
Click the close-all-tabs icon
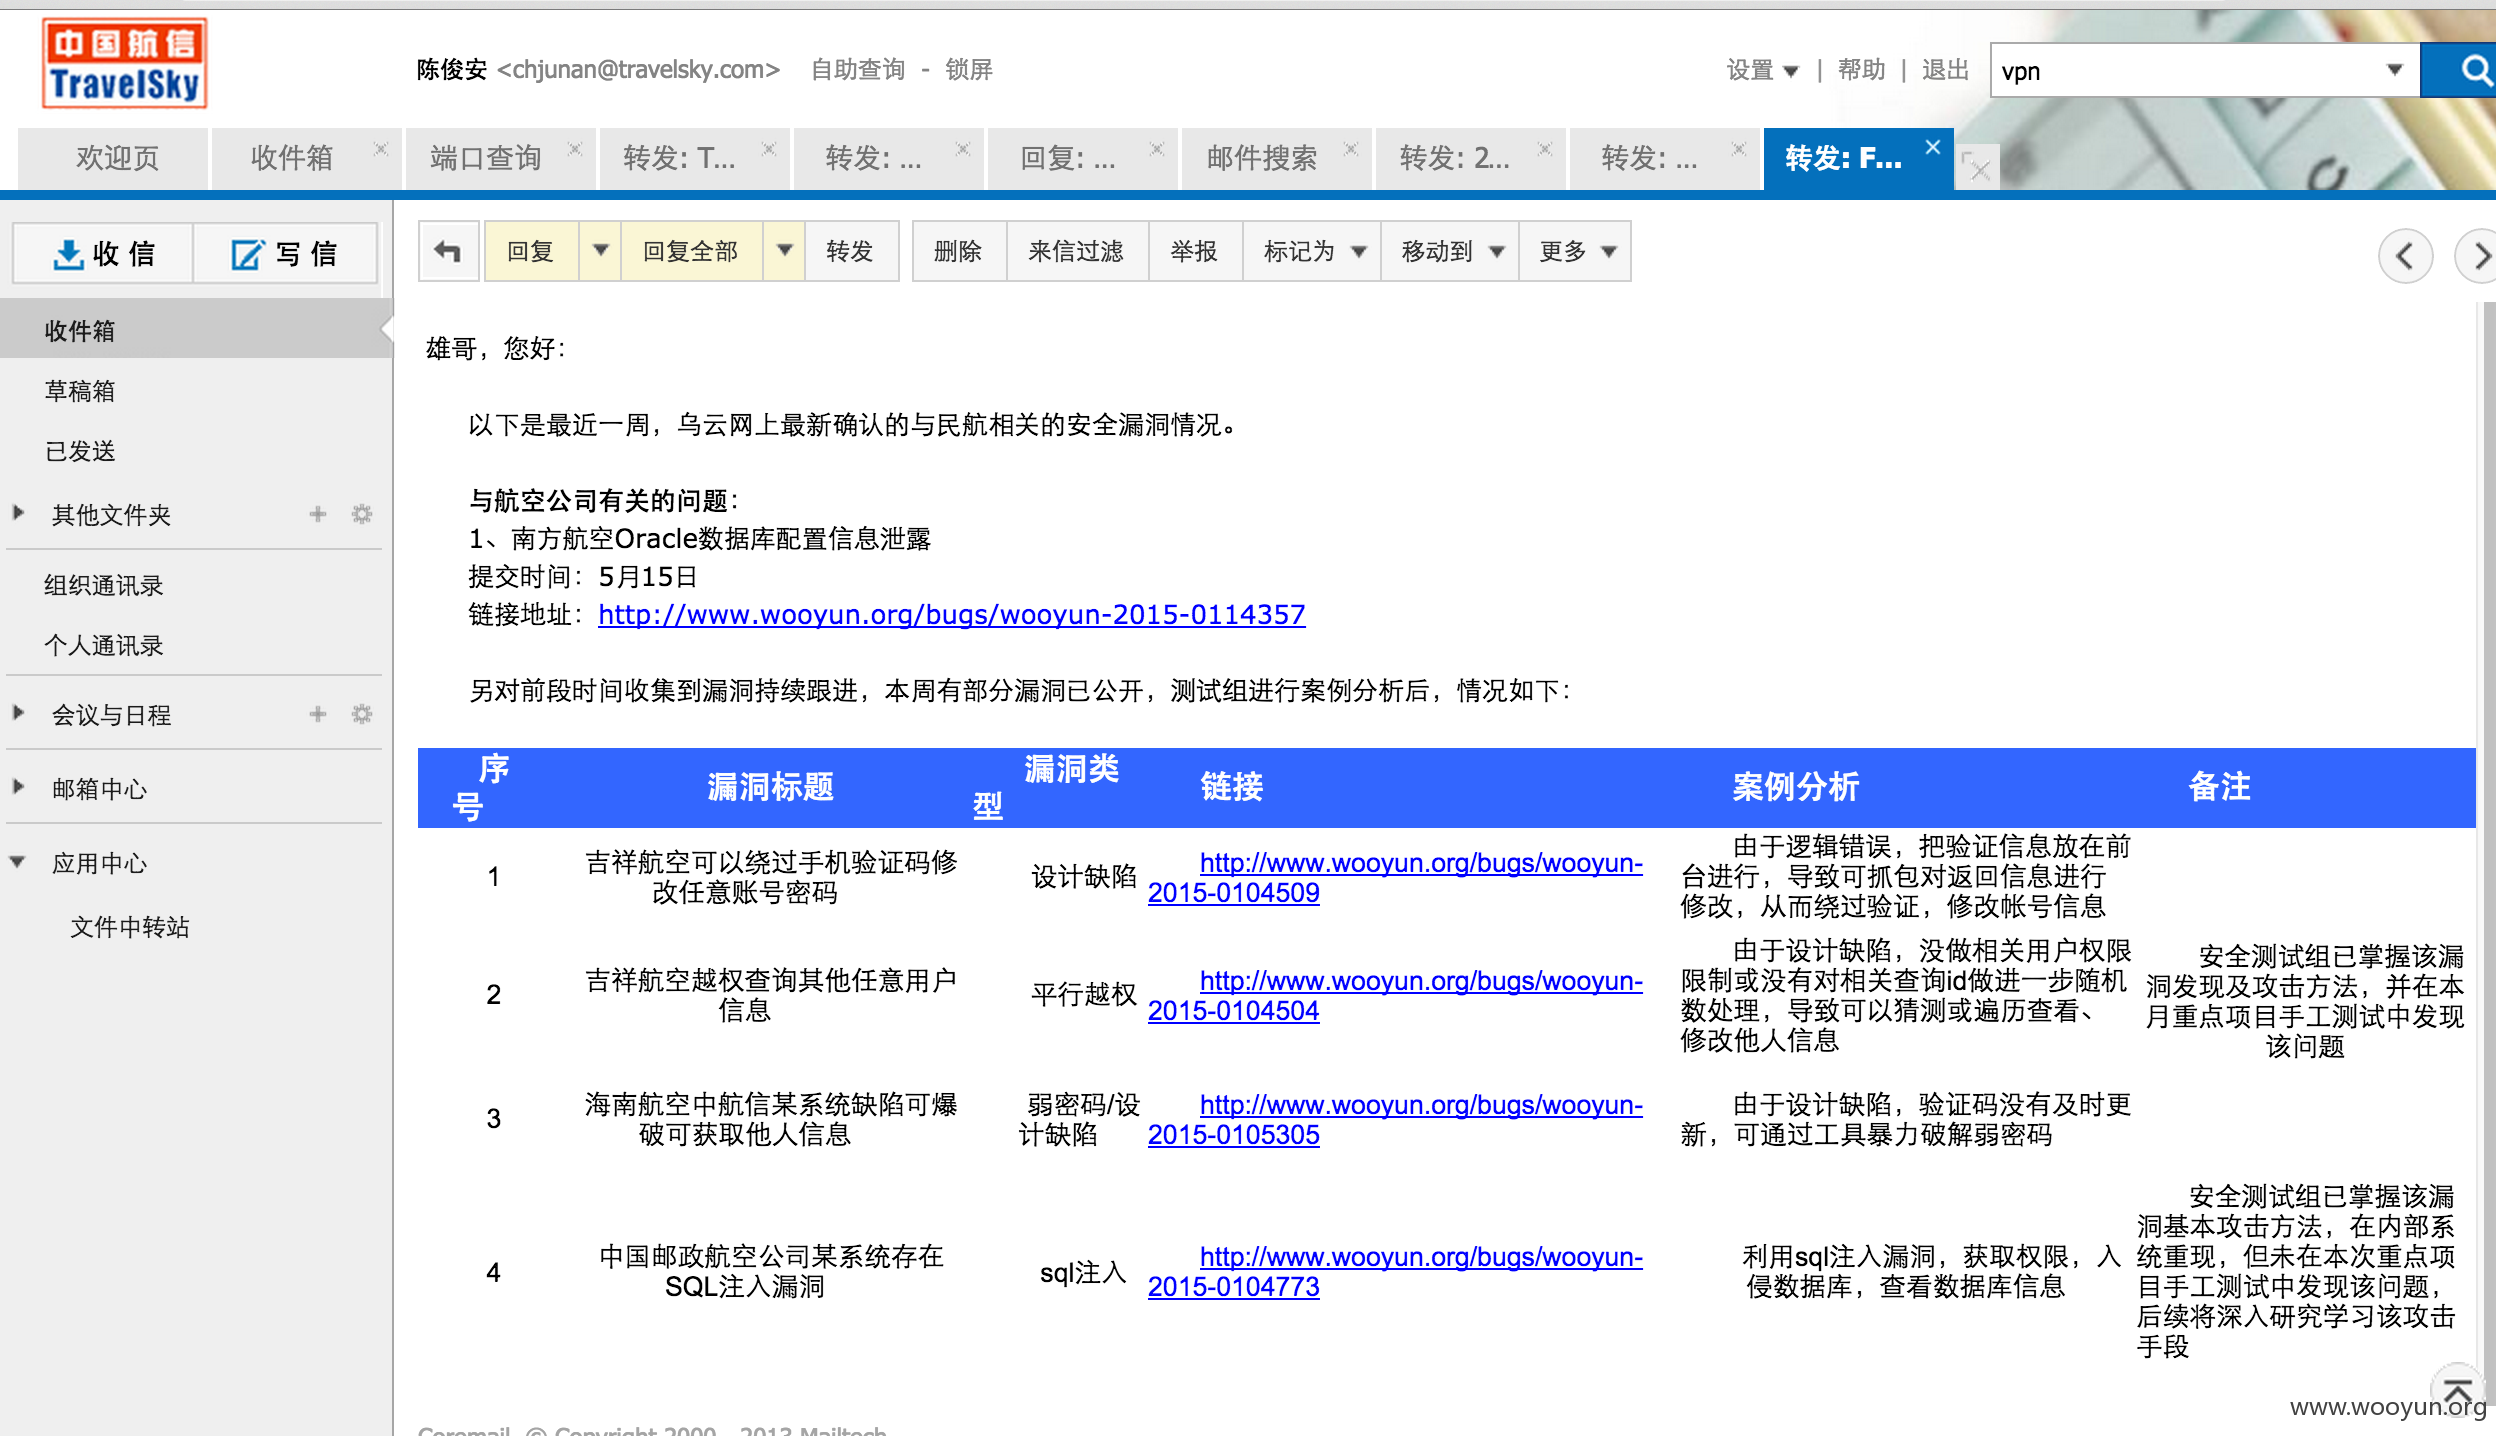tap(1977, 166)
